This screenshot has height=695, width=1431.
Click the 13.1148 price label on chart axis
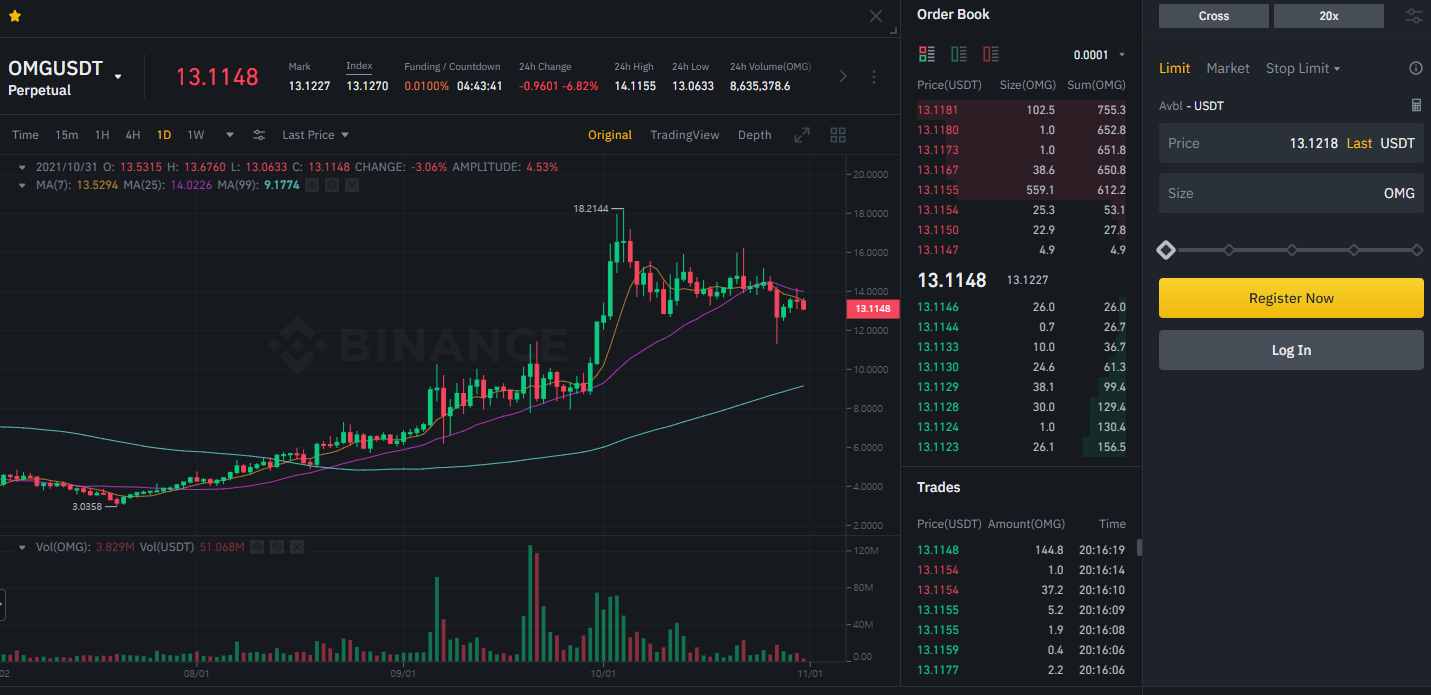pyautogui.click(x=873, y=309)
